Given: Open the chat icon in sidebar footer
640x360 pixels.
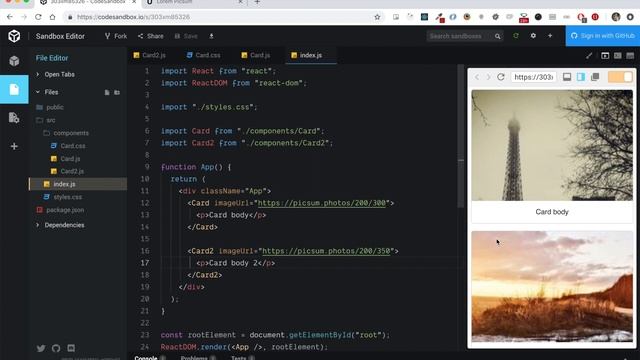Looking at the screenshot, I should pyautogui.click(x=71, y=348).
